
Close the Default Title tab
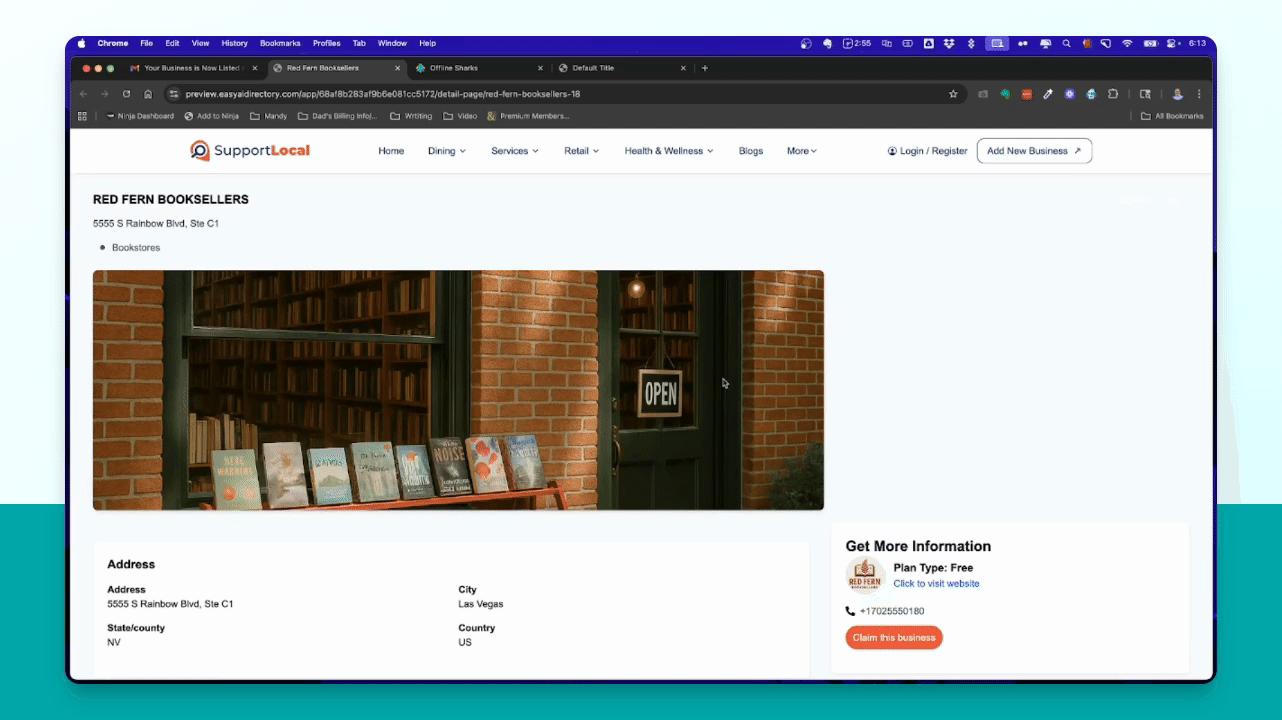click(684, 68)
